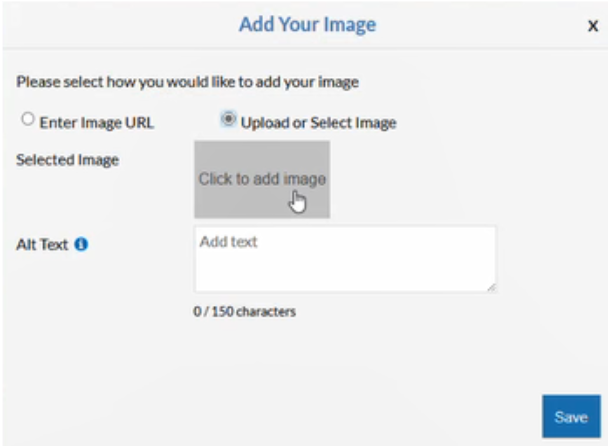Focus the Alt Text 'Add text' field
Screen dimensions: 608x446
[x=344, y=259]
